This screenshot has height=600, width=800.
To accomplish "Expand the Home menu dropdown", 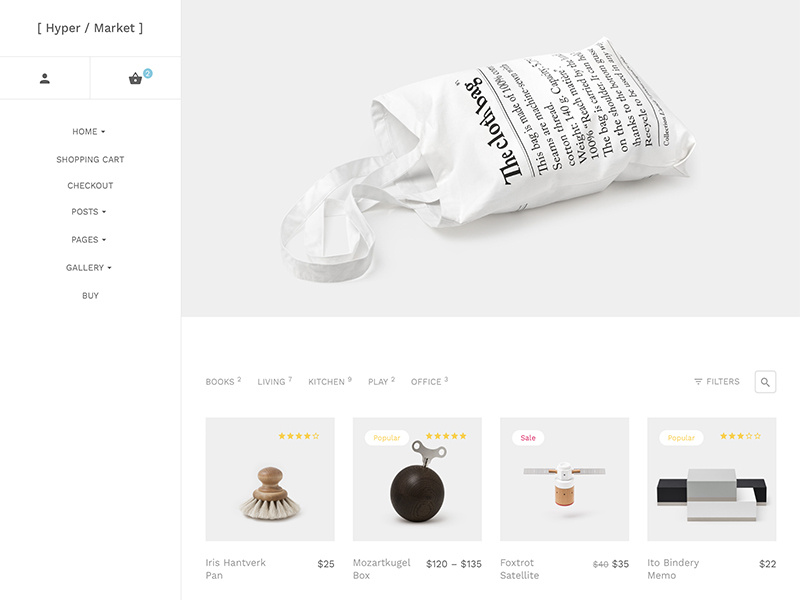I will (89, 132).
